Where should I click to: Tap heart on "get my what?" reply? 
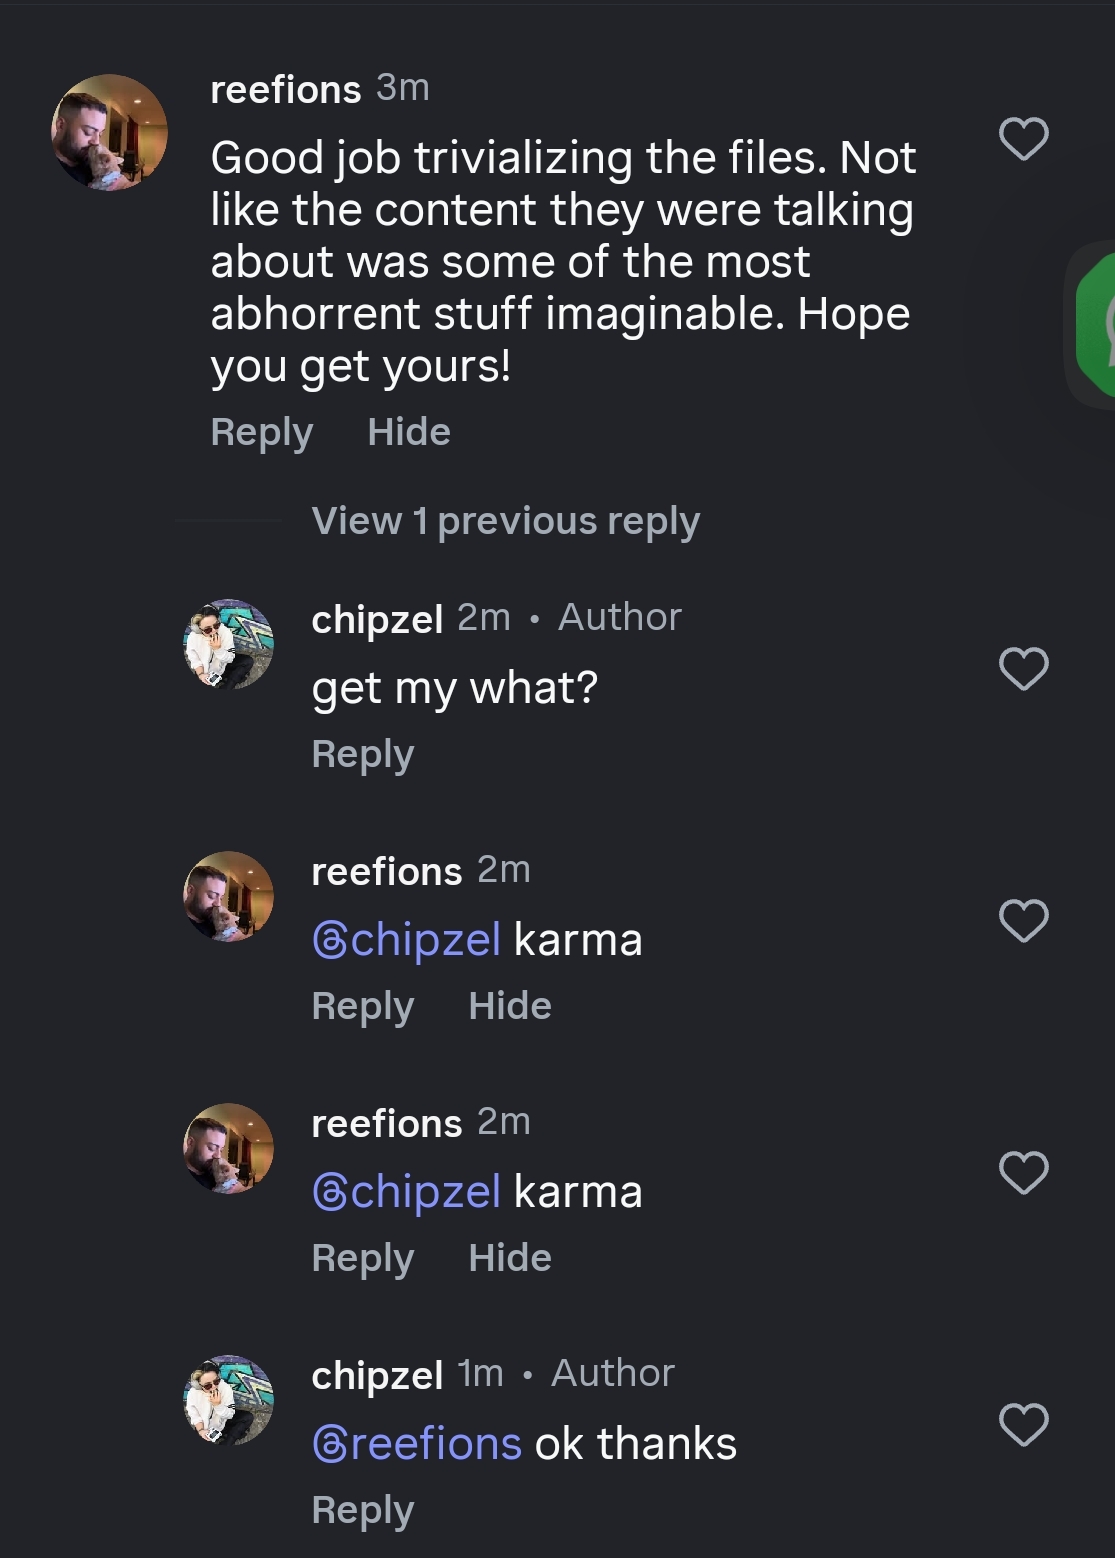coord(1023,669)
